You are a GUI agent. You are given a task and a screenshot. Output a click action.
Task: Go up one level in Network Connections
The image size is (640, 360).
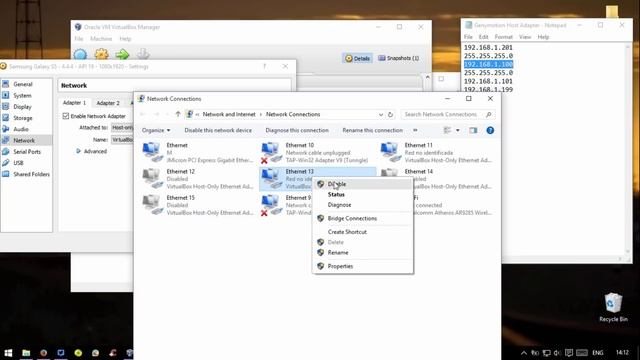(x=178, y=114)
